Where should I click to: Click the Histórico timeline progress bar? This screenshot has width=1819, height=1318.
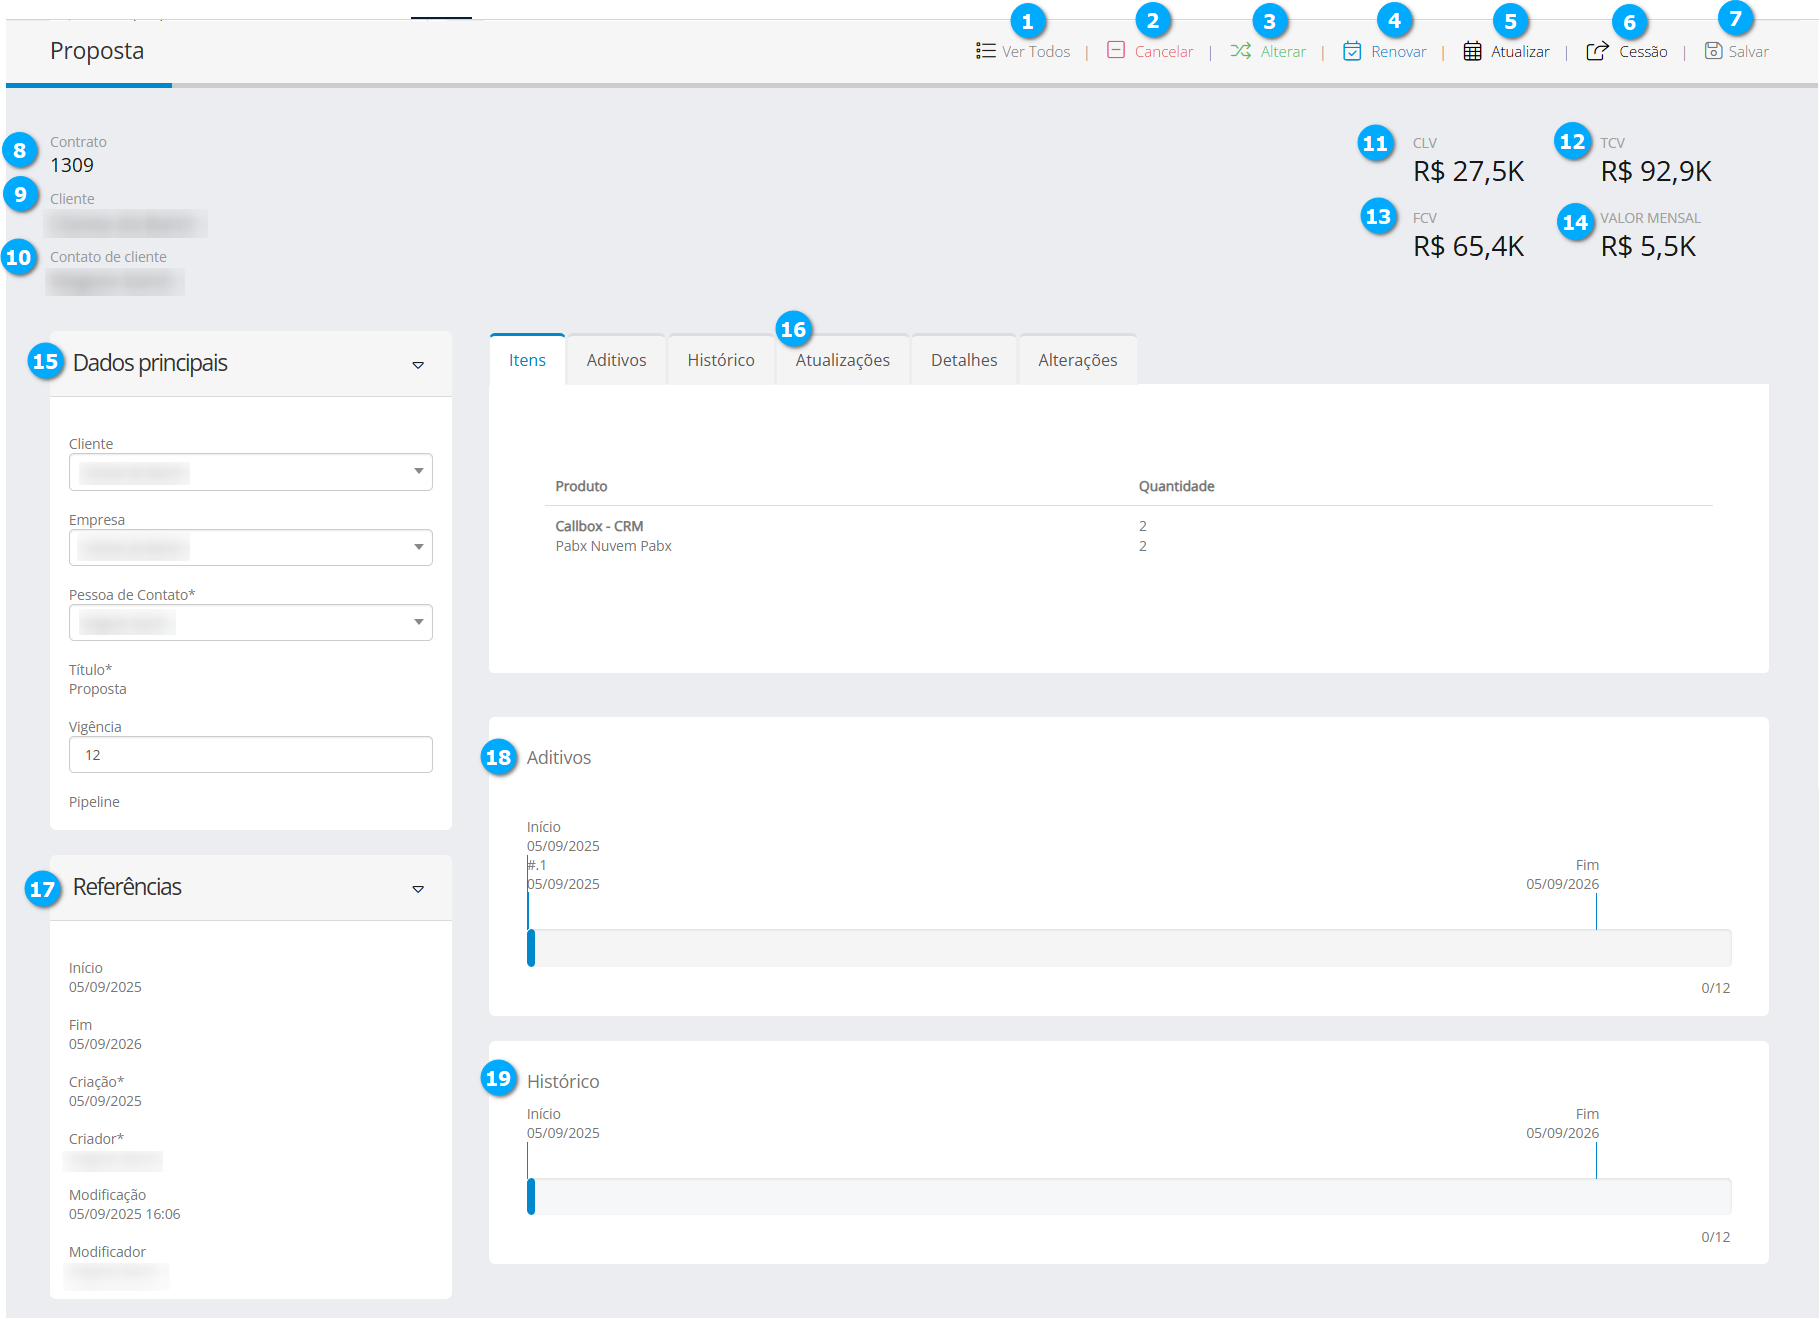pyautogui.click(x=1129, y=1197)
